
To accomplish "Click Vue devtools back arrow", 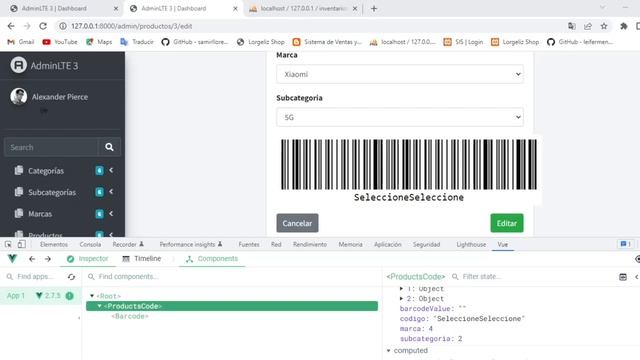I will click(32, 259).
